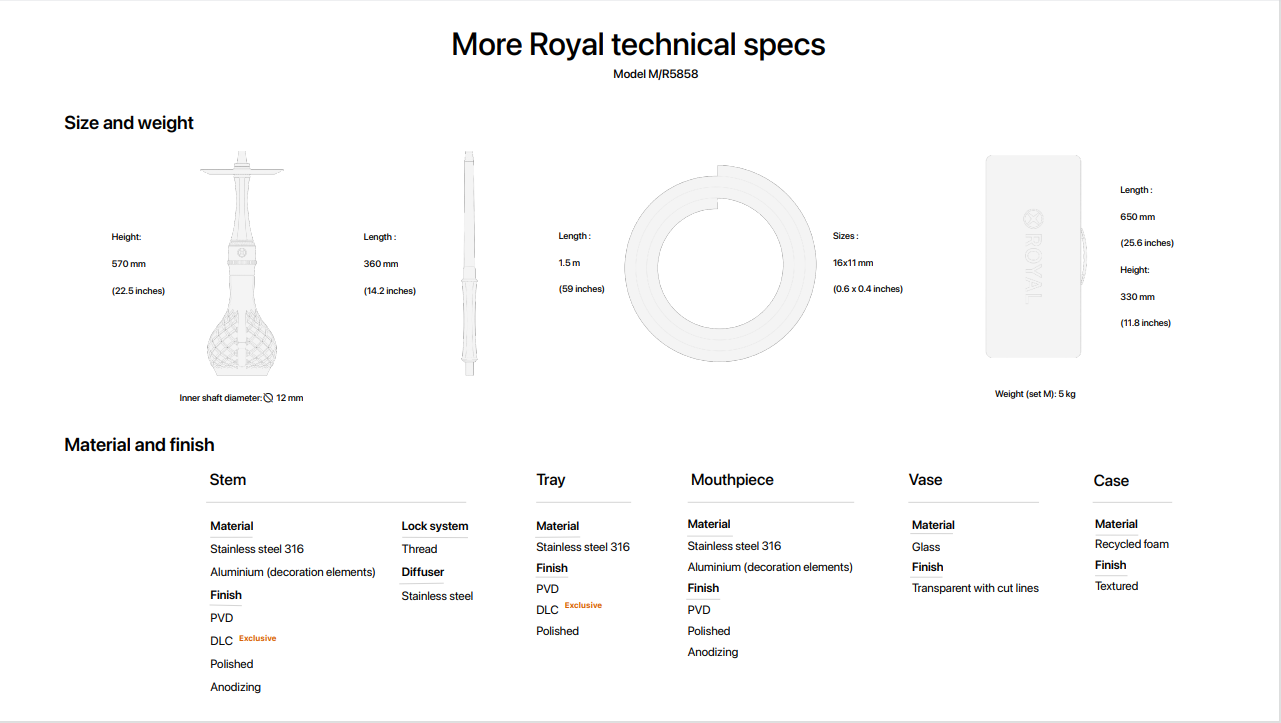Screen dimensions: 1281x723
Task: Click the "Sizes :" label
Action: (846, 236)
